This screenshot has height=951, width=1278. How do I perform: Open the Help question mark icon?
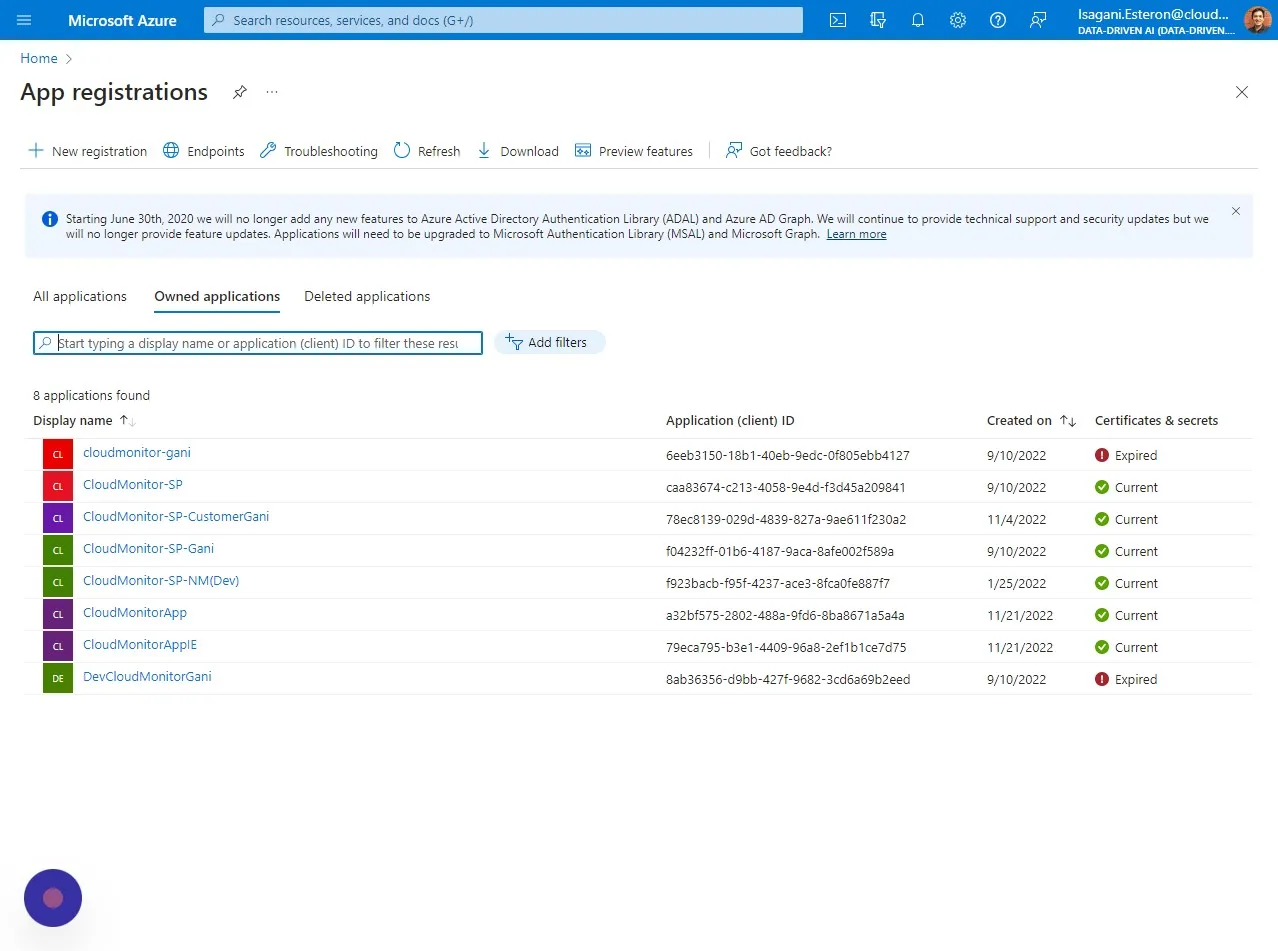pyautogui.click(x=998, y=20)
